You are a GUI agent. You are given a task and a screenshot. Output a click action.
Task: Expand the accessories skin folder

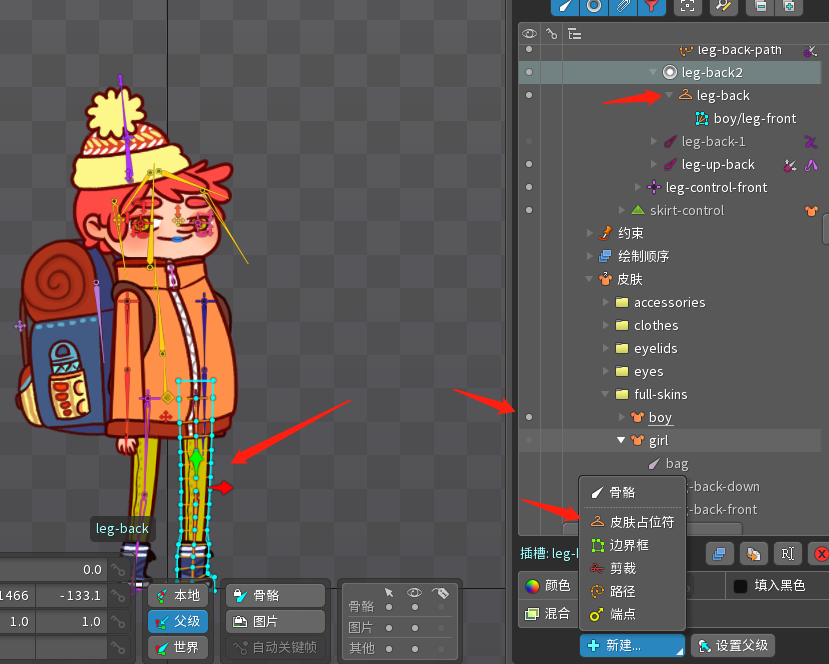coord(605,302)
